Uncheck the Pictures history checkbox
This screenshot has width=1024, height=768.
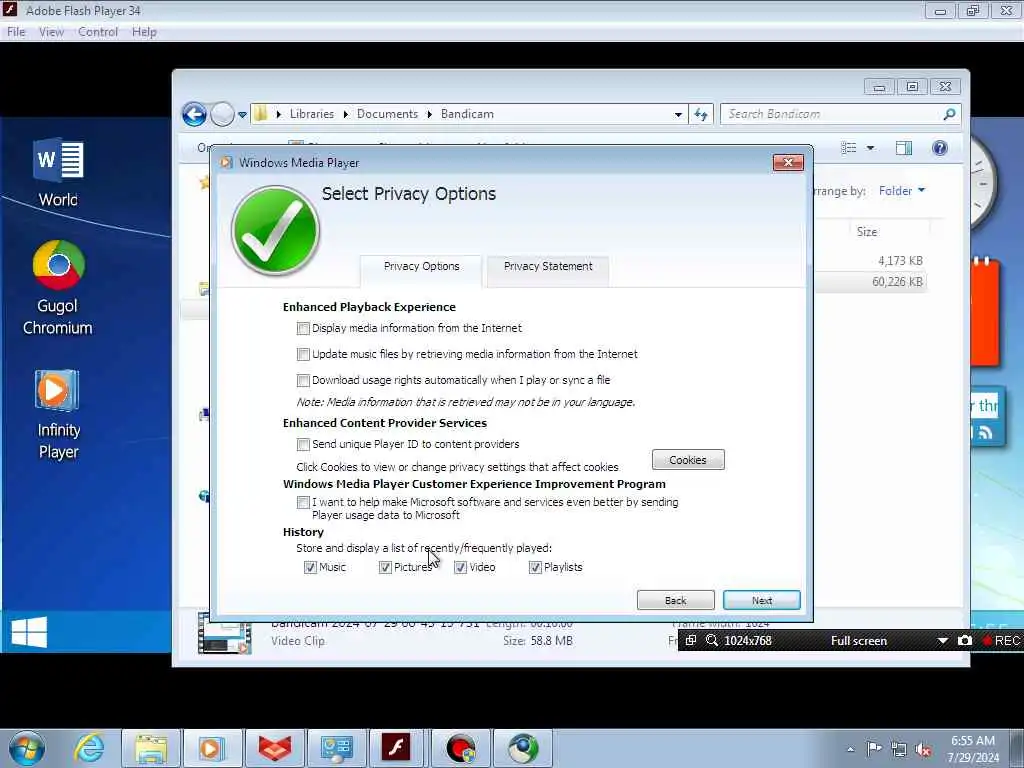pyautogui.click(x=385, y=568)
